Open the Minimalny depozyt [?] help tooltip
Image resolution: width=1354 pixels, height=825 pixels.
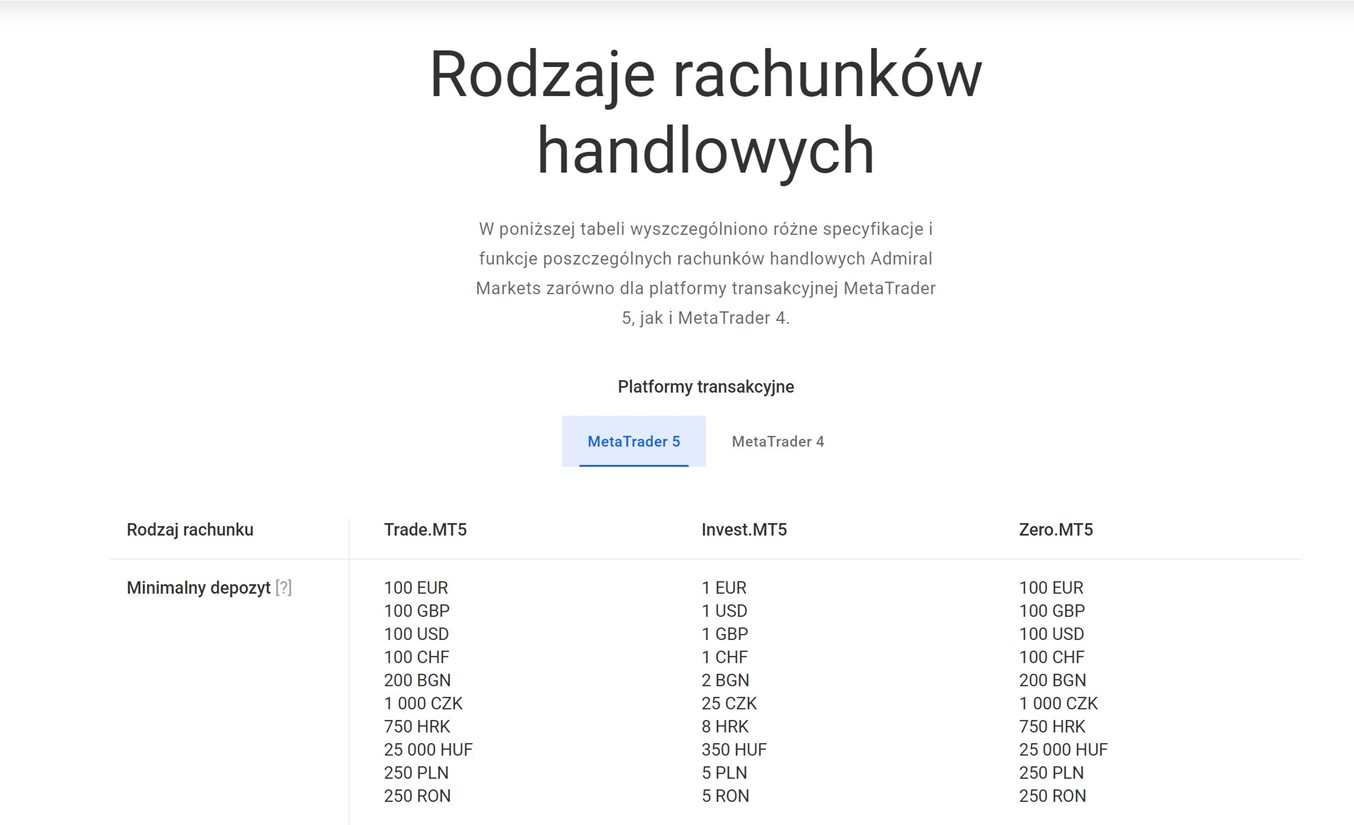[x=283, y=588]
